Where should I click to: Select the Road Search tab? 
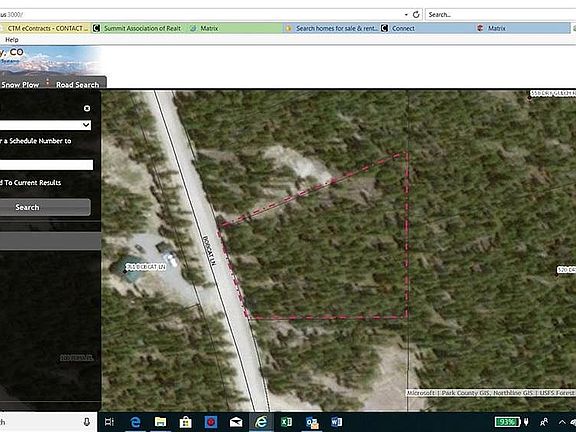(x=78, y=84)
